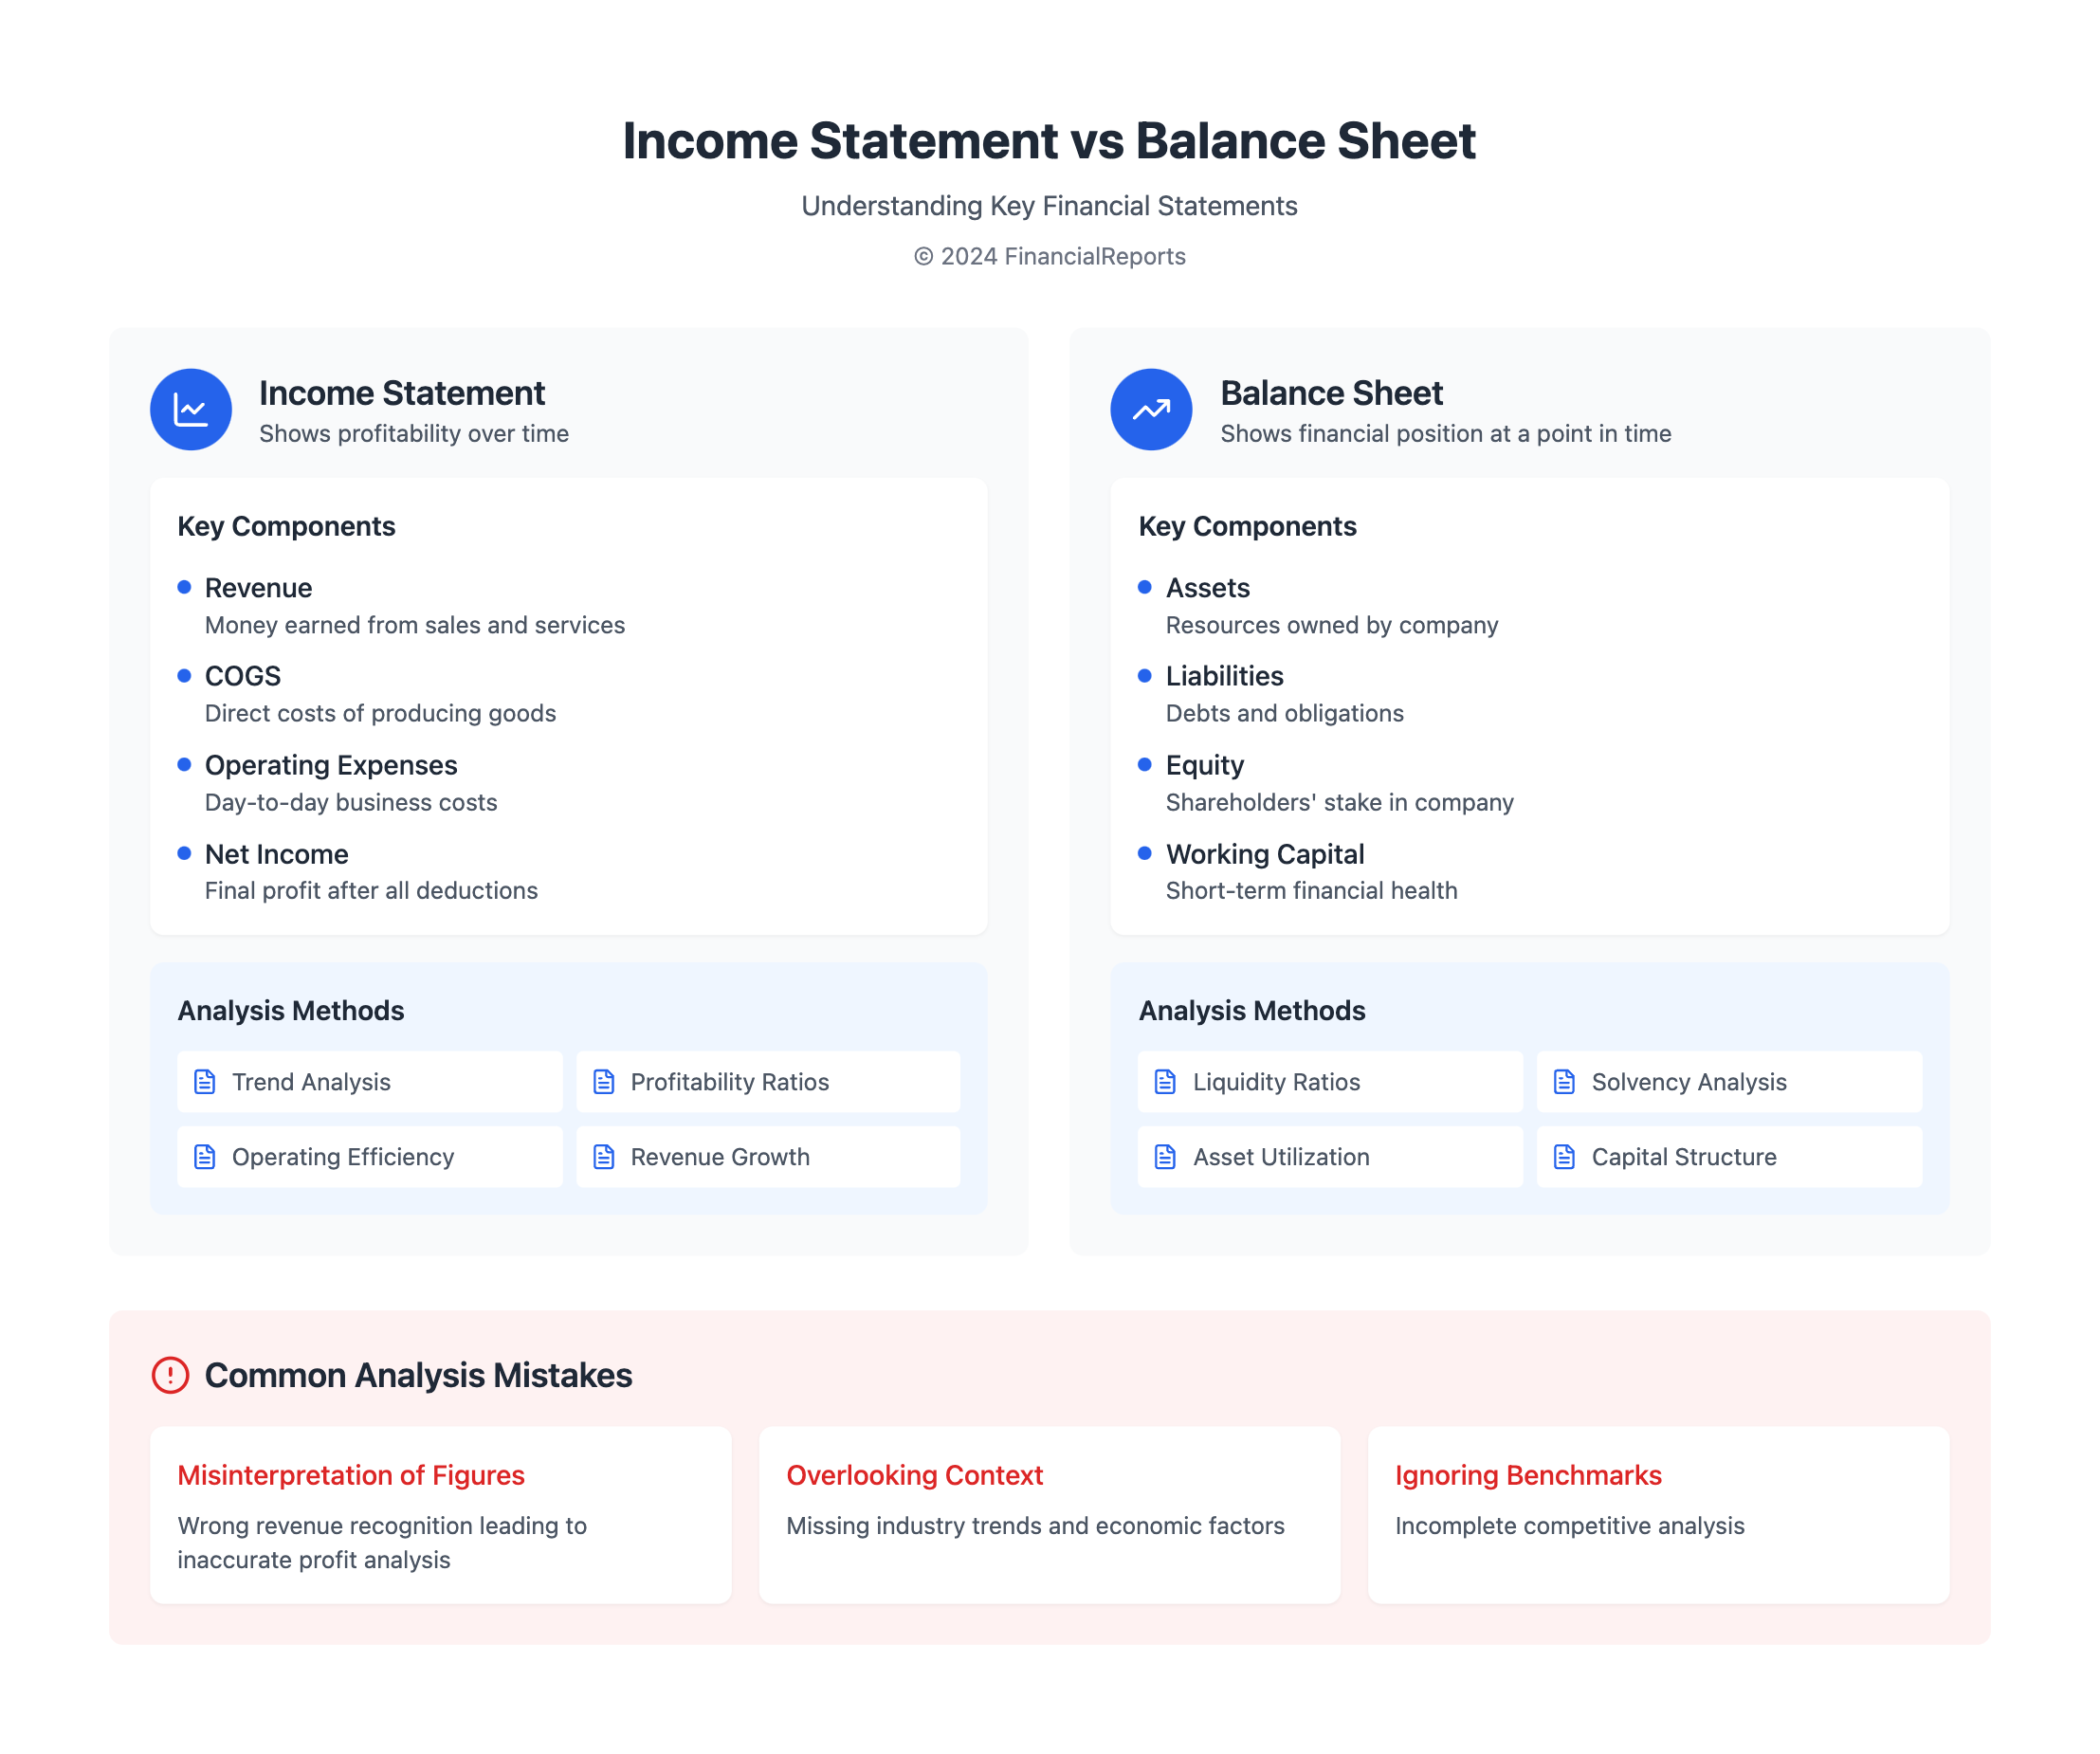Click the blue bullet next to Revenue

pos(184,587)
